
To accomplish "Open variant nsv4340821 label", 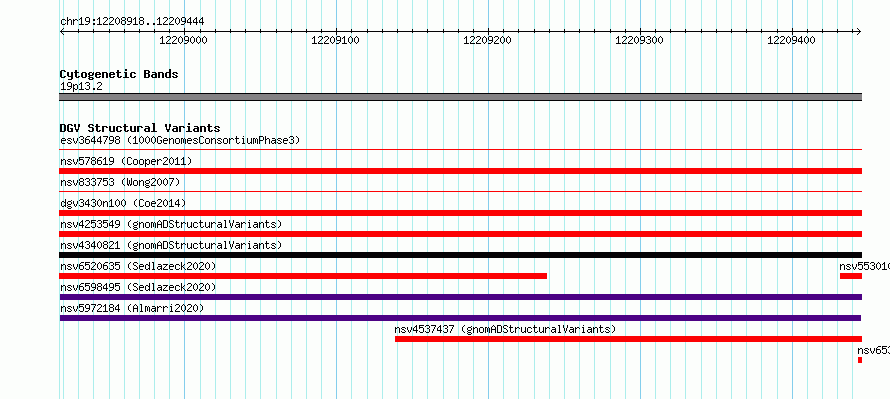I will point(171,245).
